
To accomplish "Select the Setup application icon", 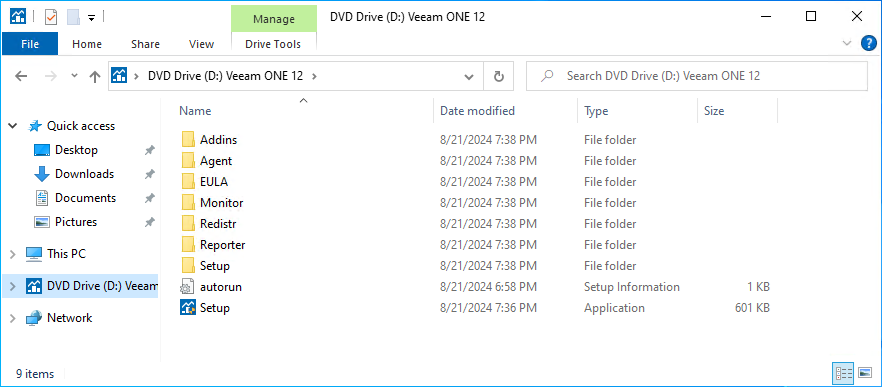I will tap(187, 308).
